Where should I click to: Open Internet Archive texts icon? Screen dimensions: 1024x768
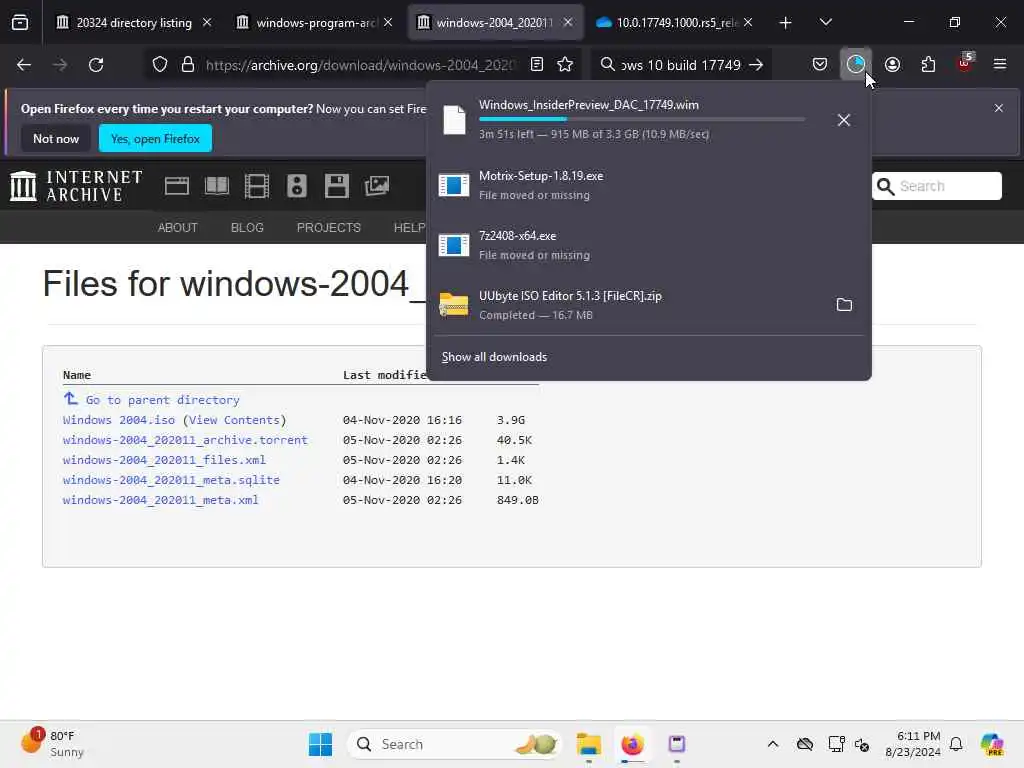pyautogui.click(x=217, y=186)
